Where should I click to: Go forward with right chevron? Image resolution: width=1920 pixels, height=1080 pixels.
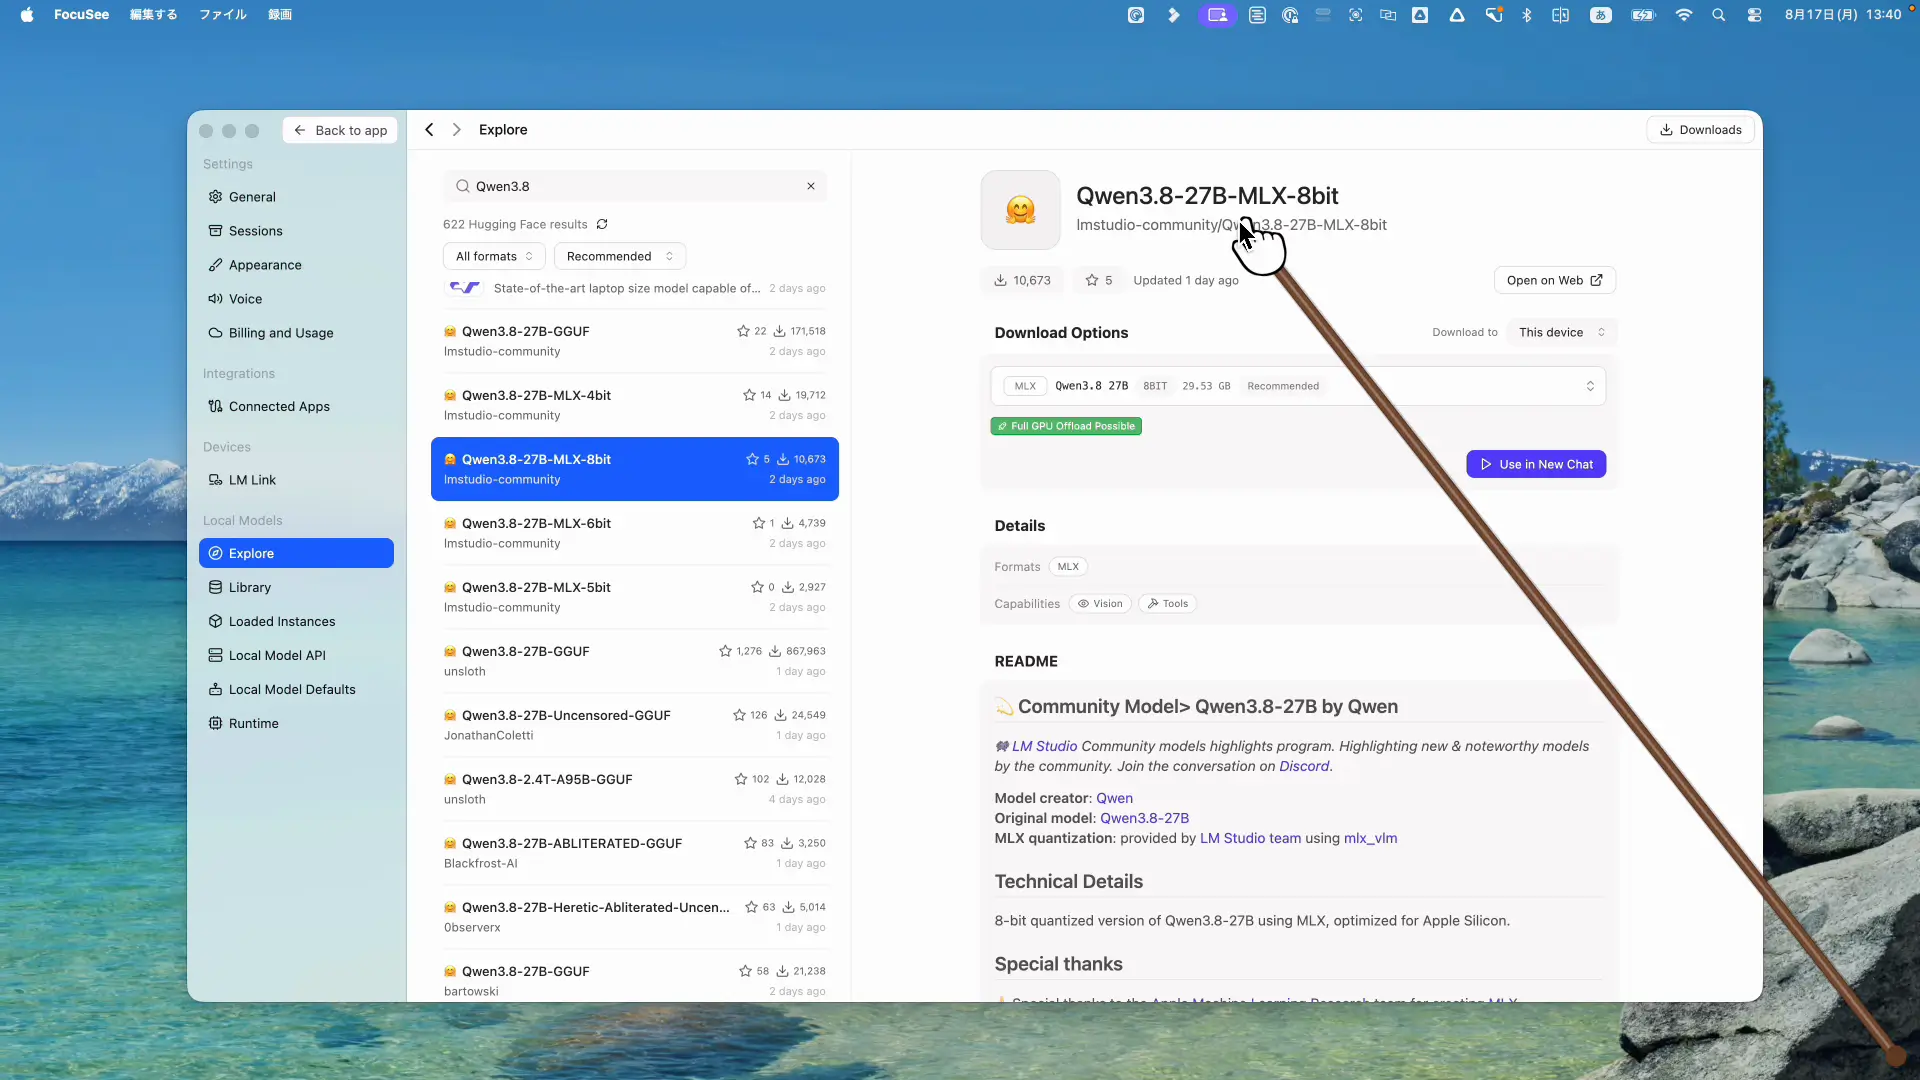pos(457,130)
